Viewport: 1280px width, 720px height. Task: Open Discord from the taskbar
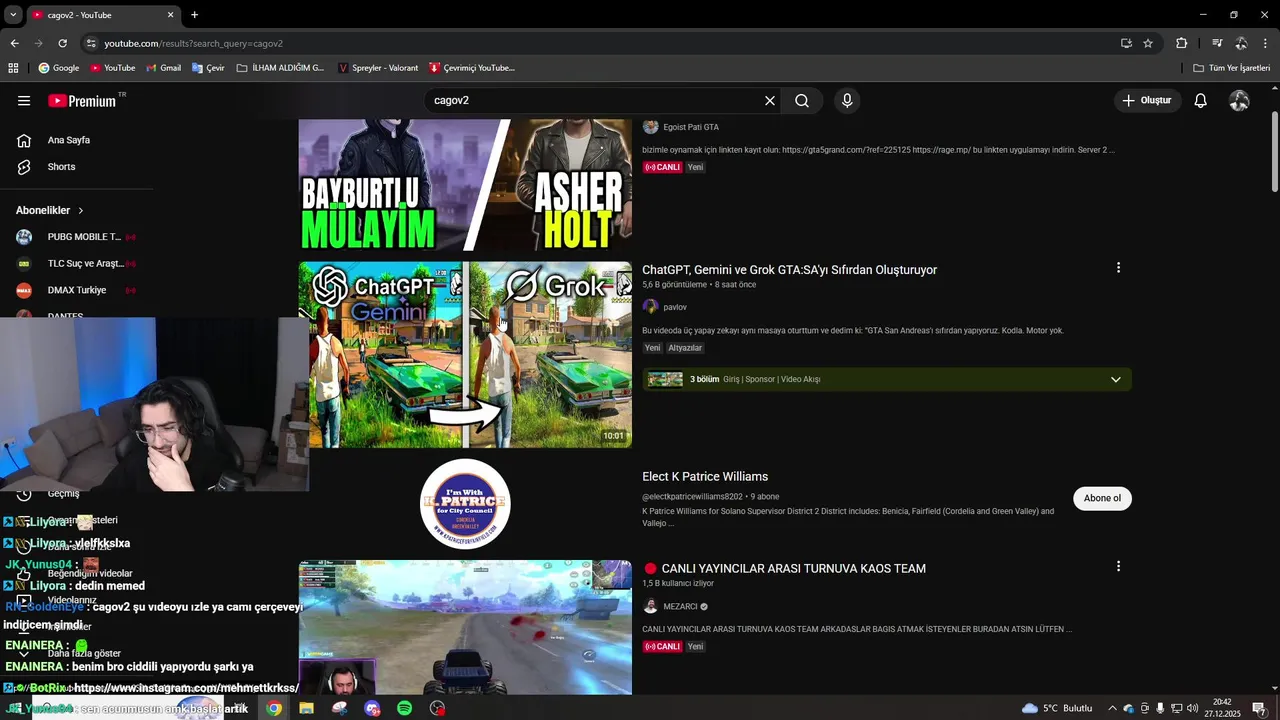click(372, 708)
